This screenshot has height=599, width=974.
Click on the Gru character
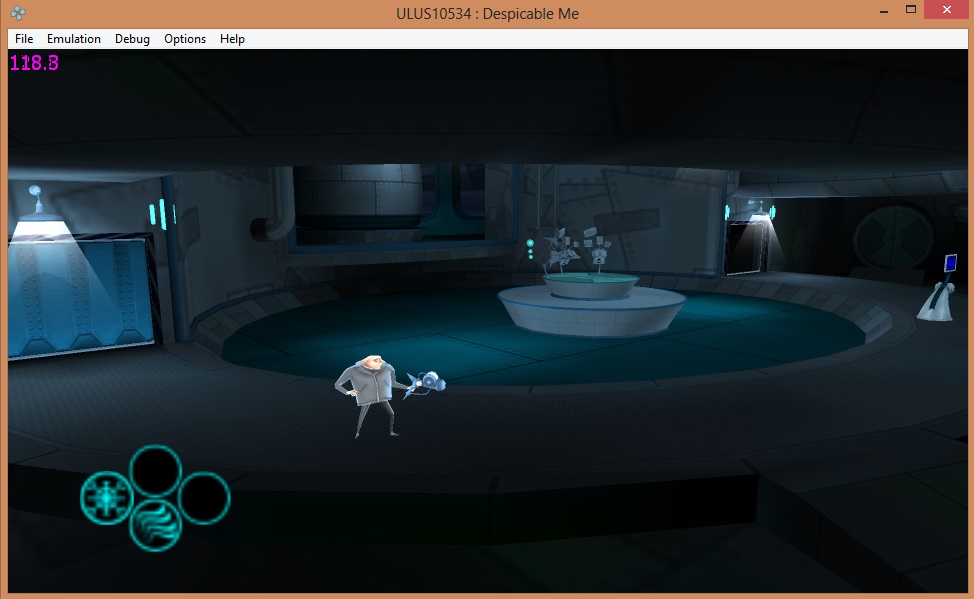coord(370,395)
